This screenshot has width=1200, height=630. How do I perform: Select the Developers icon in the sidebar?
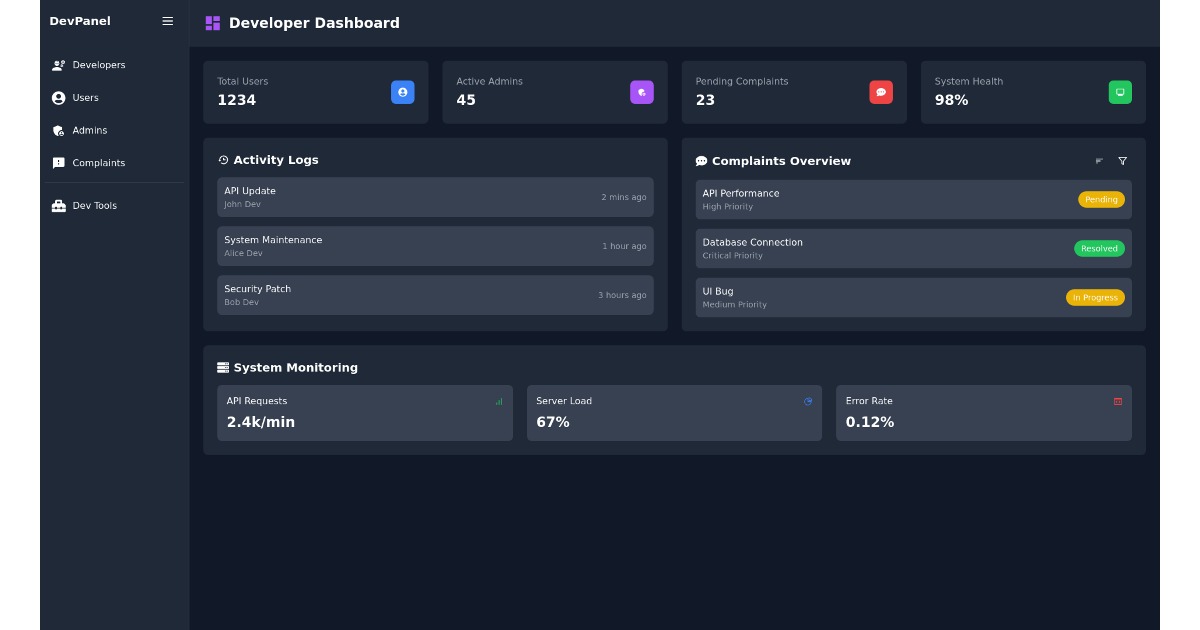click(58, 64)
